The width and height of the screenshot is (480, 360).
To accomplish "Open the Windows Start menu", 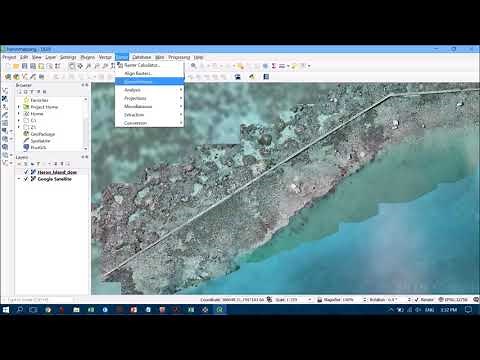I will (6, 310).
